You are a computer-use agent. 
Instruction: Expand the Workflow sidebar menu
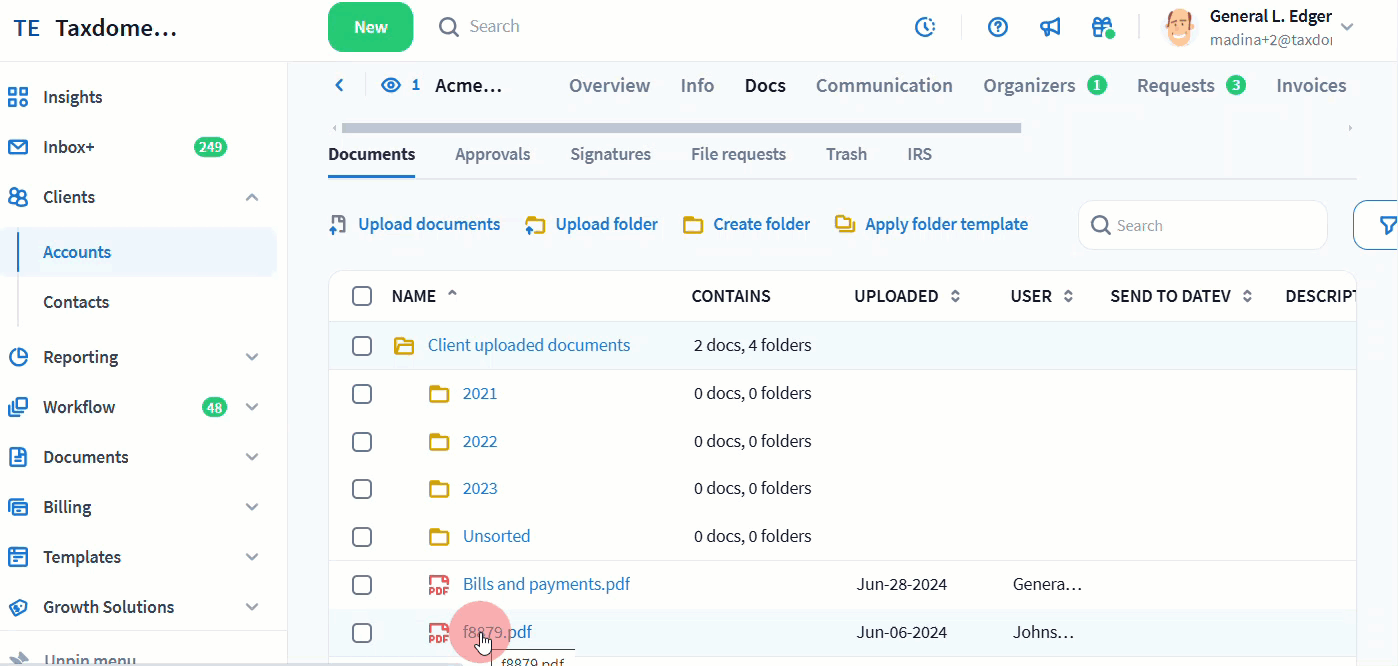pos(252,407)
